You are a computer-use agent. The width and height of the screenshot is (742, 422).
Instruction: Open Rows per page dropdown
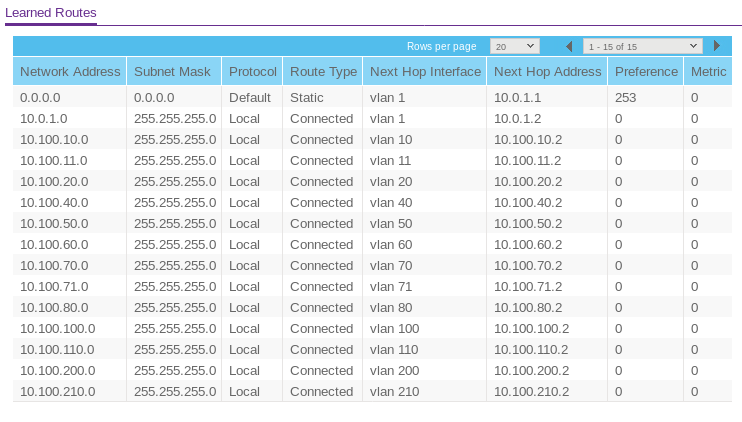tap(514, 46)
